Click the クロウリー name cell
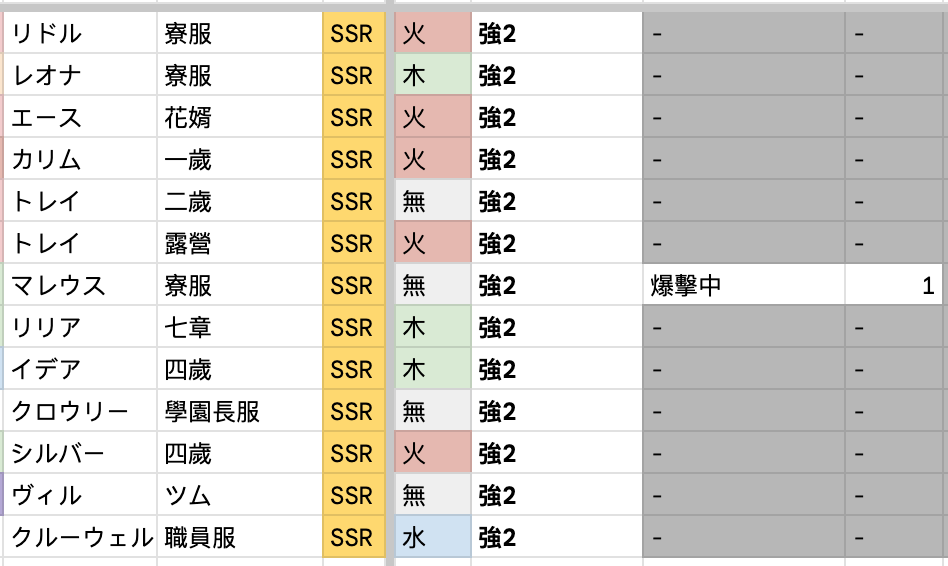This screenshot has height=566, width=948. click(80, 411)
